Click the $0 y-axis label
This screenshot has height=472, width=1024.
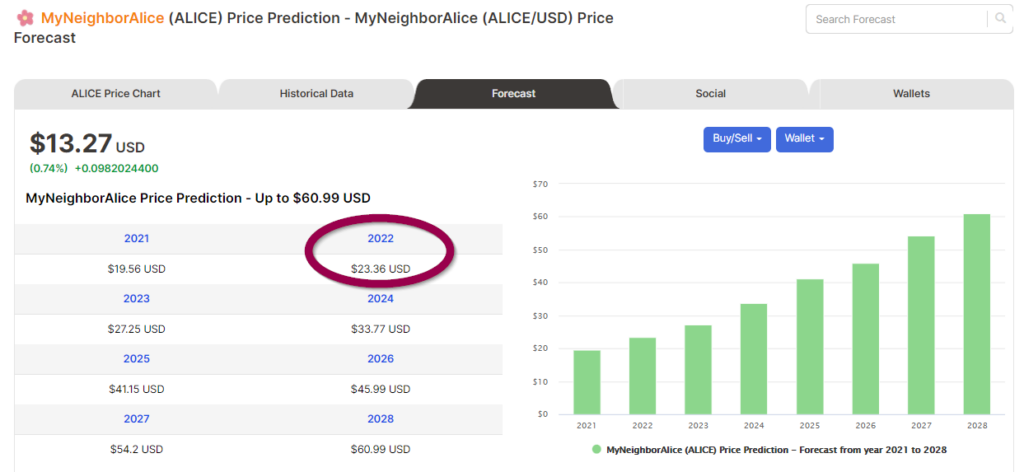point(543,414)
